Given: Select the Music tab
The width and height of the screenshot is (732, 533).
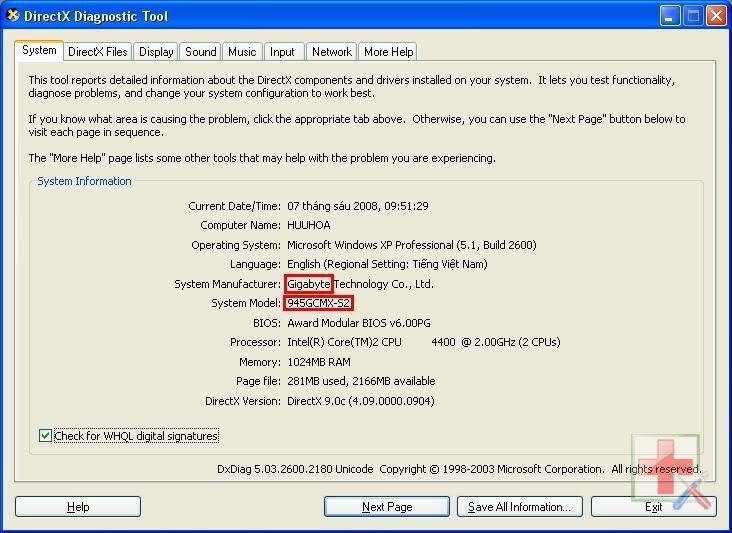Looking at the screenshot, I should 242,52.
